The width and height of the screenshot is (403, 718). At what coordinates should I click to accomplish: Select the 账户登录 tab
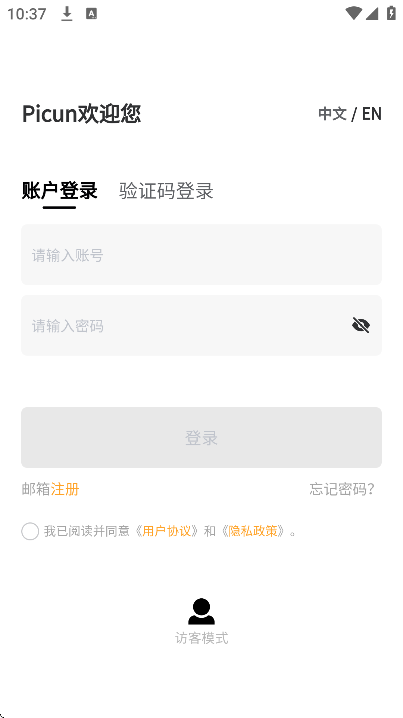pos(60,190)
